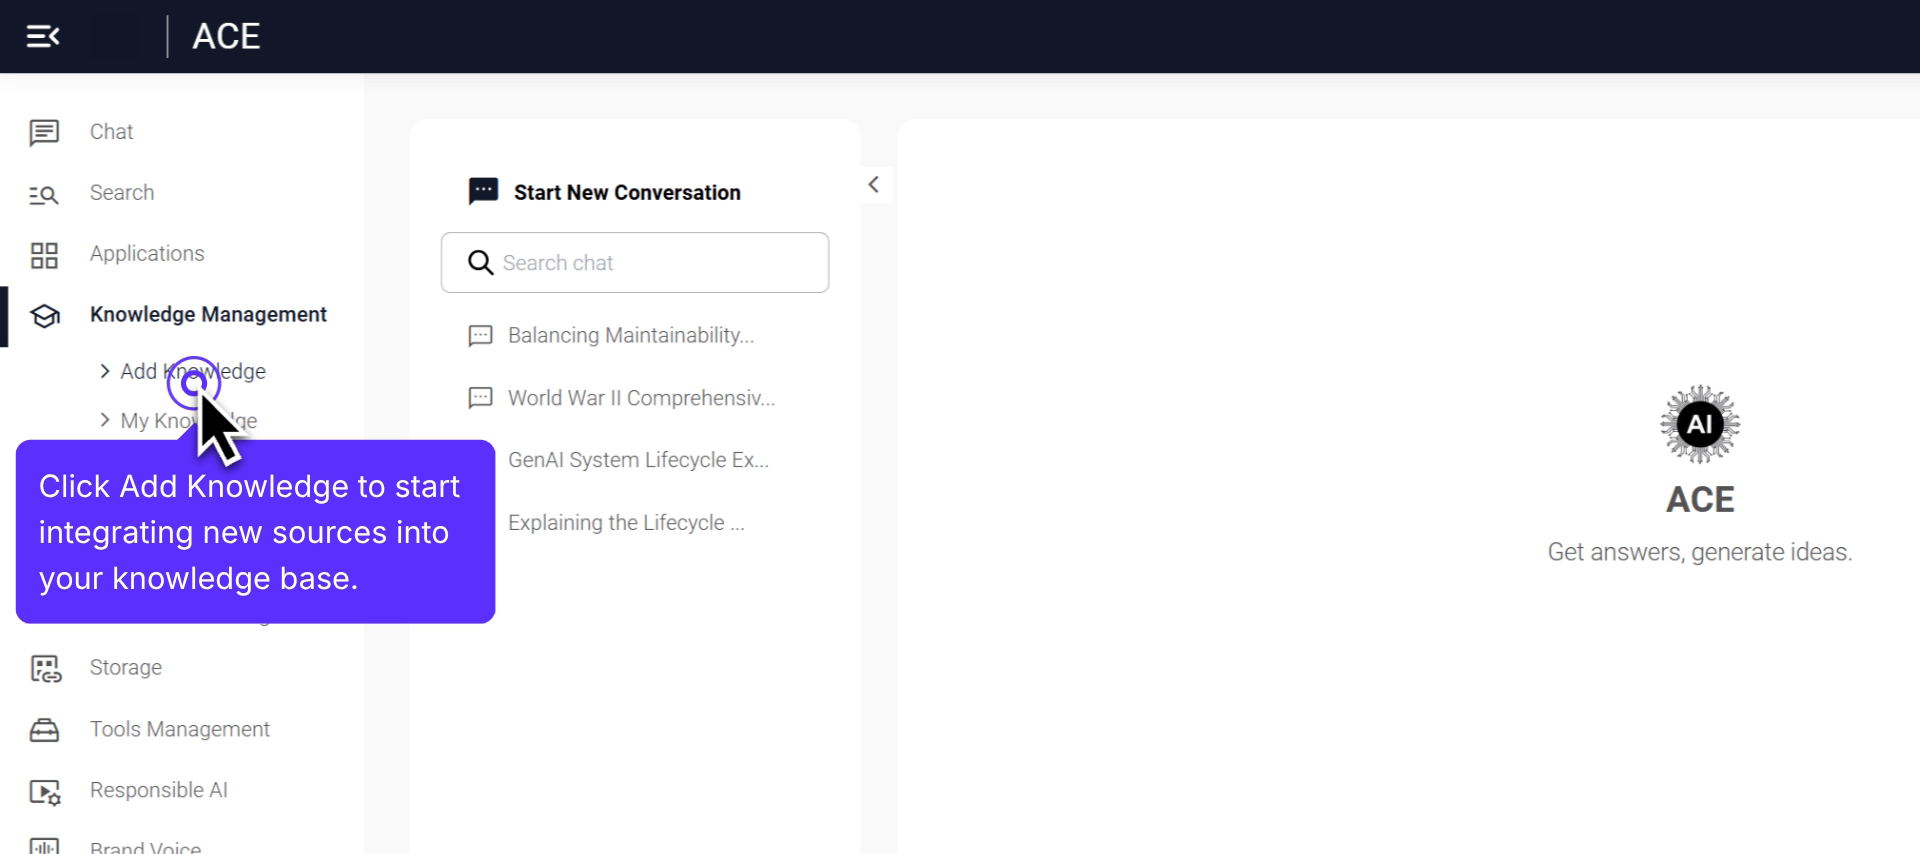Screen dimensions: 1920x854
Task: Click the Knowledge Management graduation cap icon
Action: click(44, 316)
